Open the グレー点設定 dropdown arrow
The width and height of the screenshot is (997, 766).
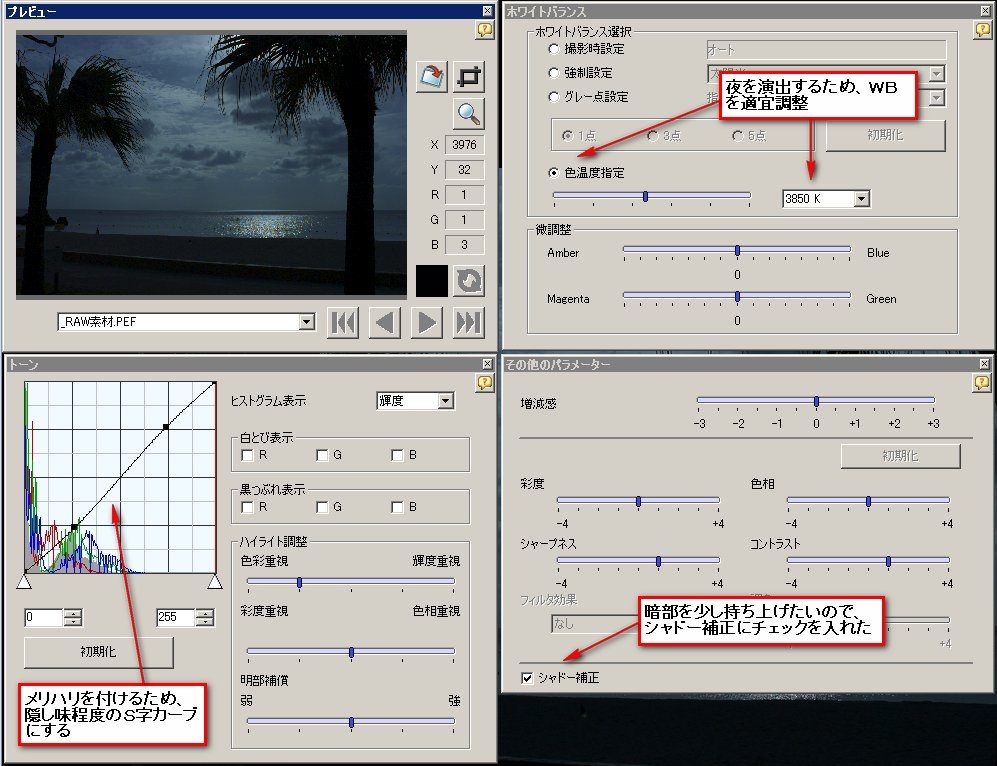point(937,98)
